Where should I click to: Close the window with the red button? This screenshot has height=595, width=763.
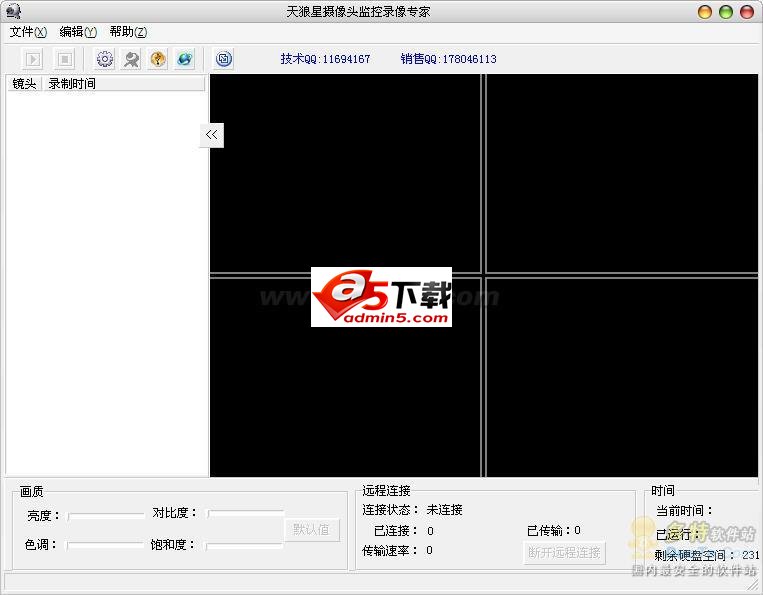point(747,12)
